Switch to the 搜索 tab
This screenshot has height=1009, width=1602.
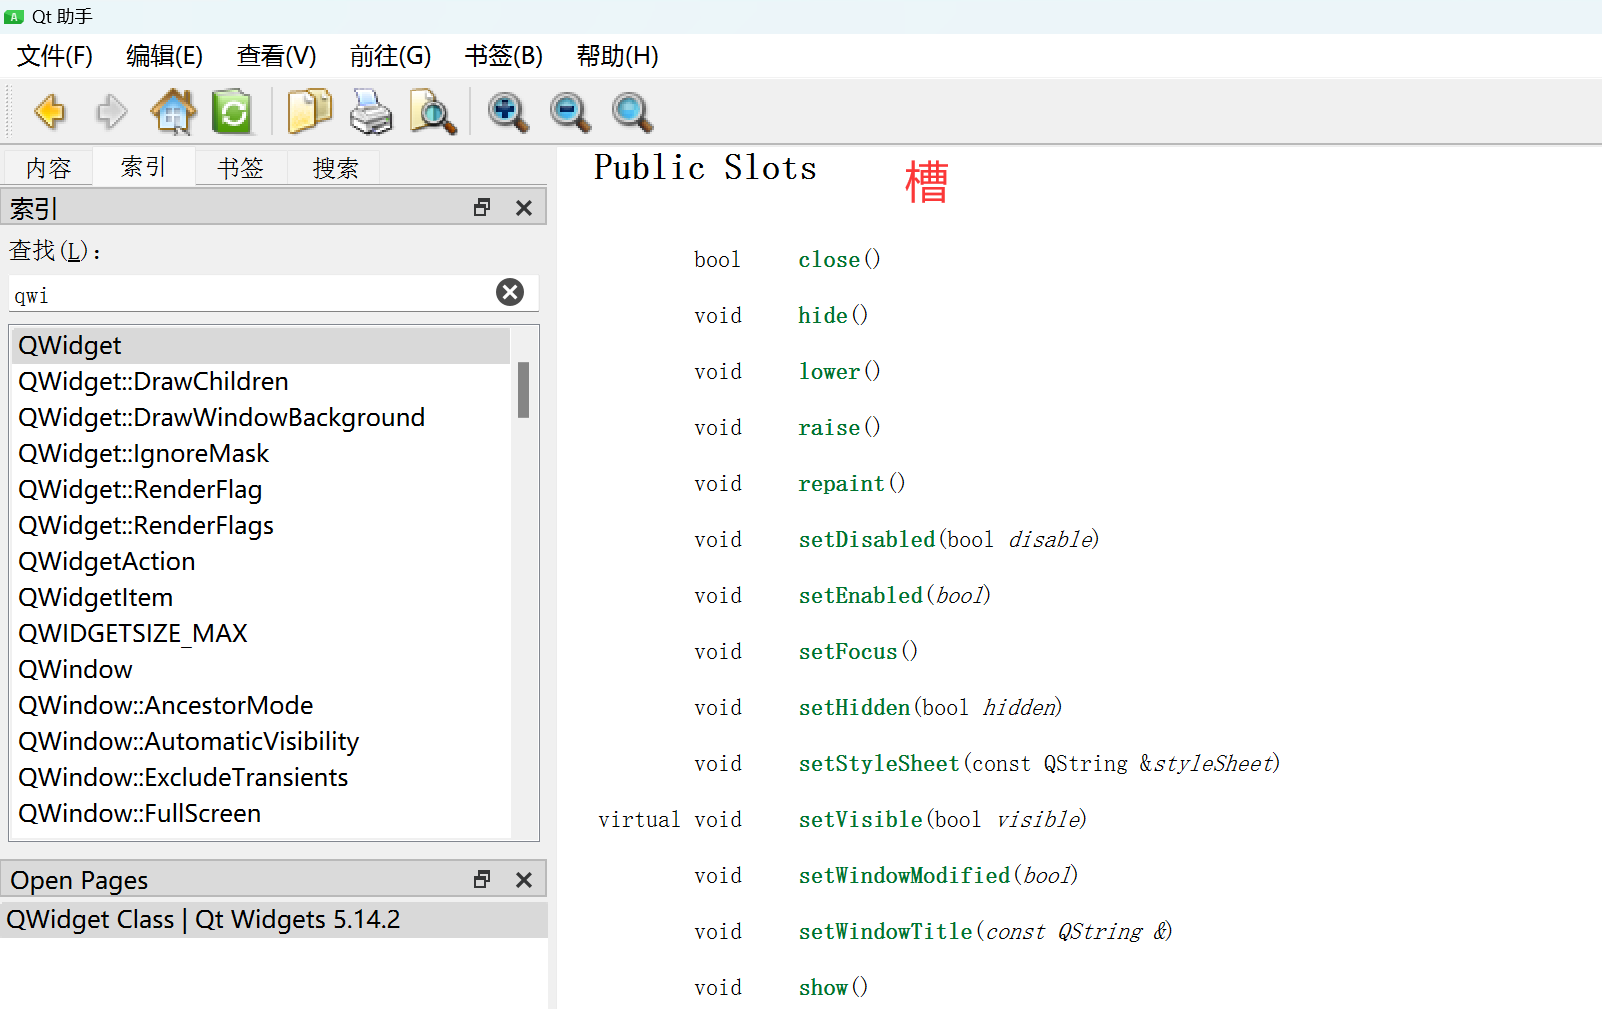(335, 168)
